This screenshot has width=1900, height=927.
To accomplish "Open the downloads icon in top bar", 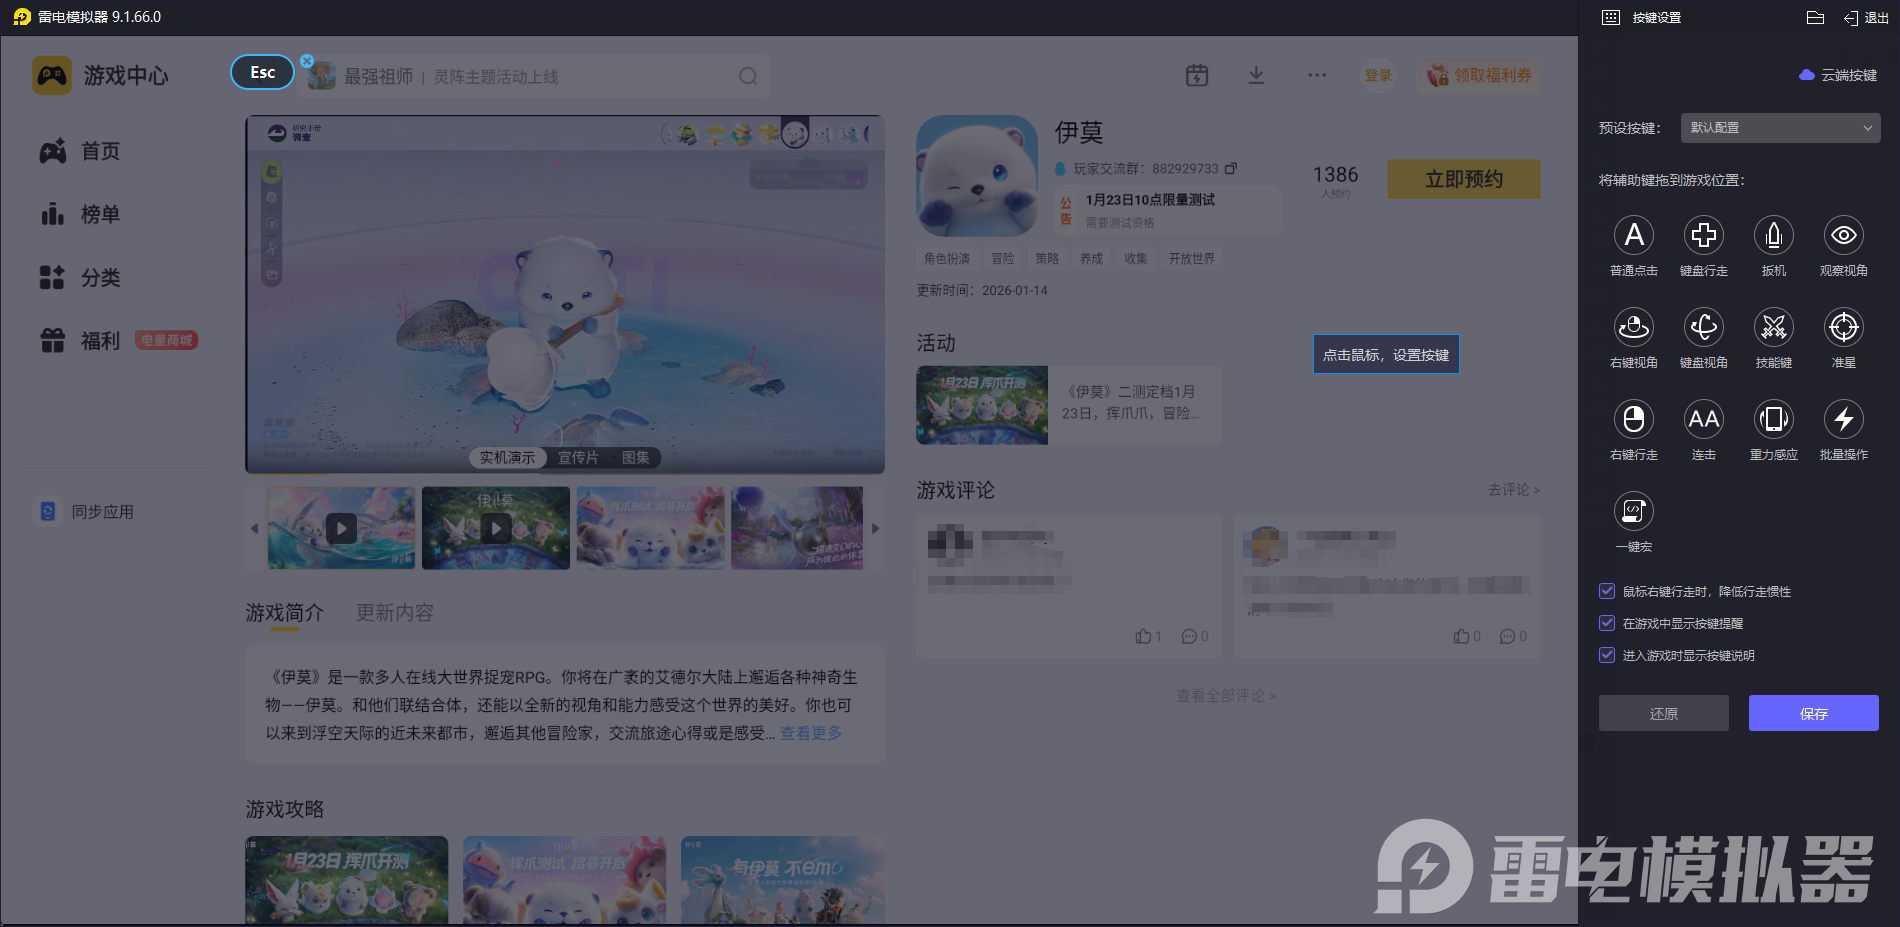I will coord(1256,75).
